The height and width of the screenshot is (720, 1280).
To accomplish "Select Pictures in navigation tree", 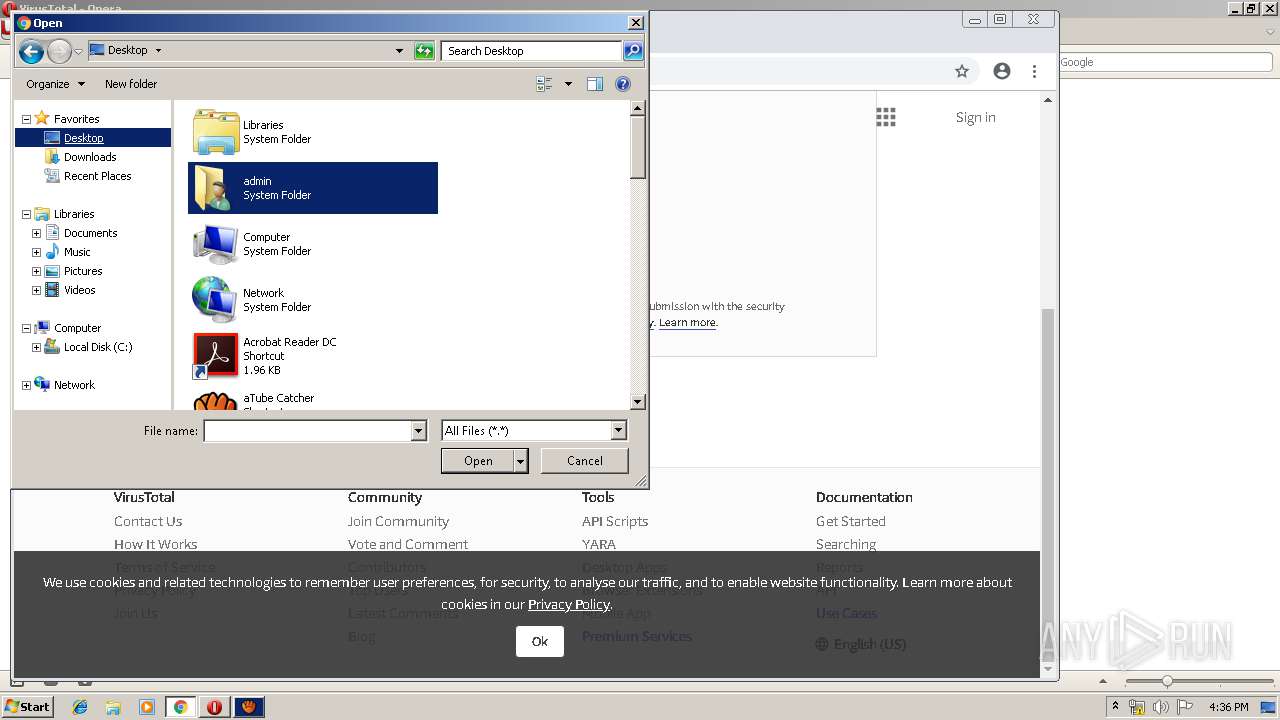I will click(83, 271).
